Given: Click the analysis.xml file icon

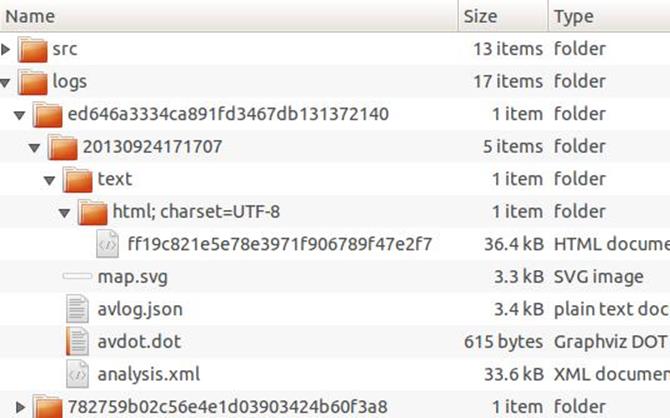Looking at the screenshot, I should [x=77, y=374].
